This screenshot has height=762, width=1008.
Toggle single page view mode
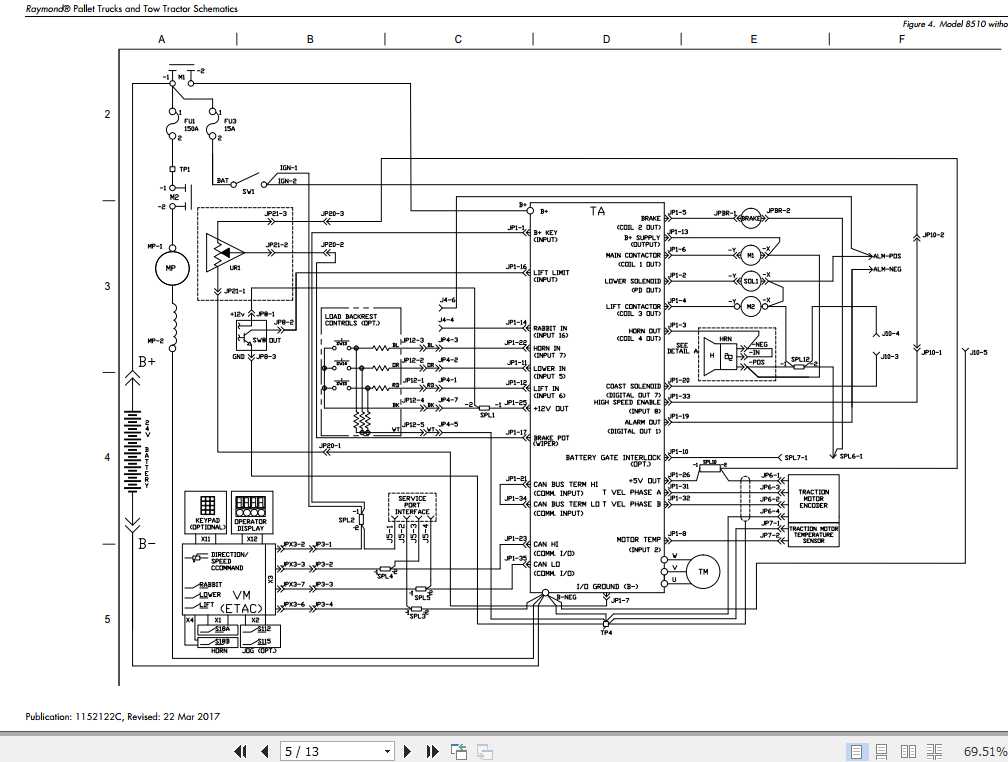pos(856,750)
